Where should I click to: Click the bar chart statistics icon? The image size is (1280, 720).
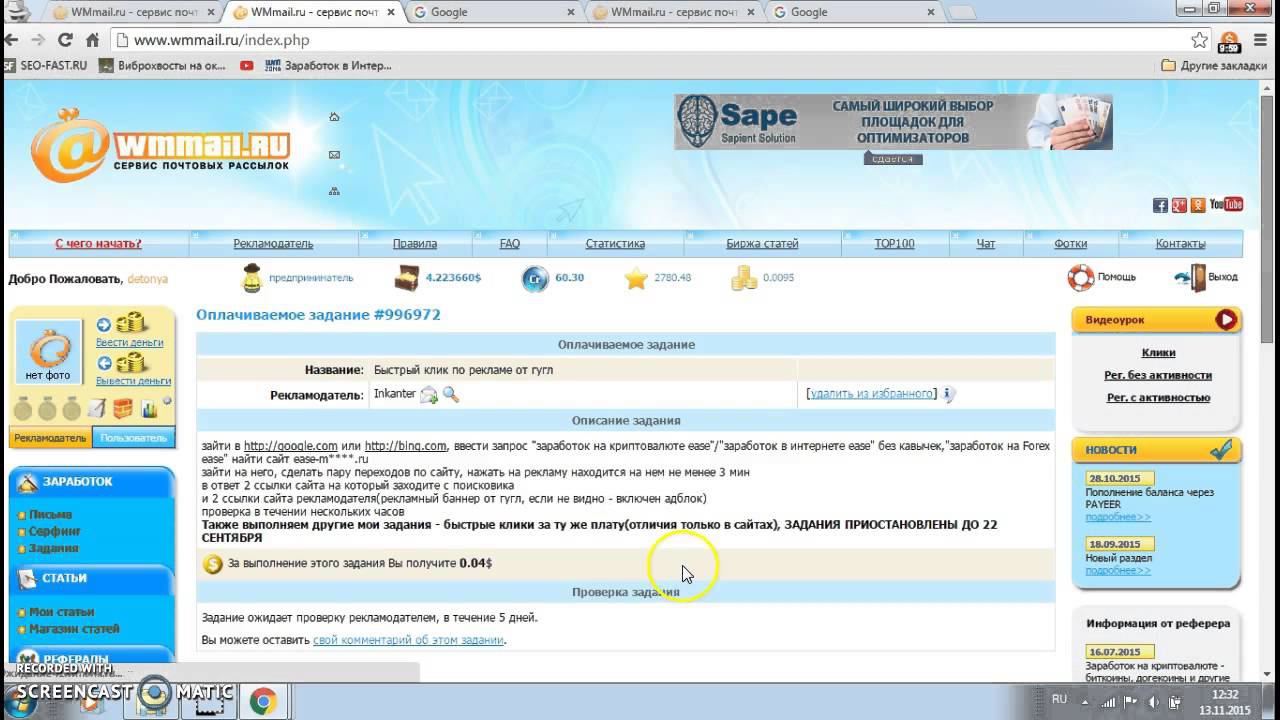149,408
